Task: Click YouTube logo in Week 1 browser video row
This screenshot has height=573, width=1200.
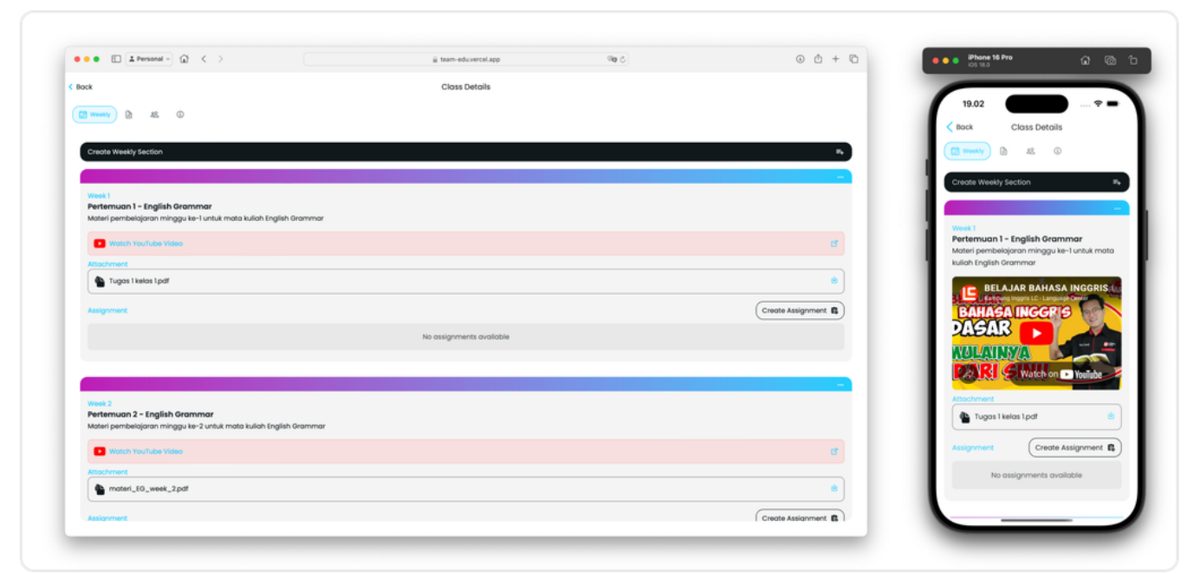Action: click(100, 243)
